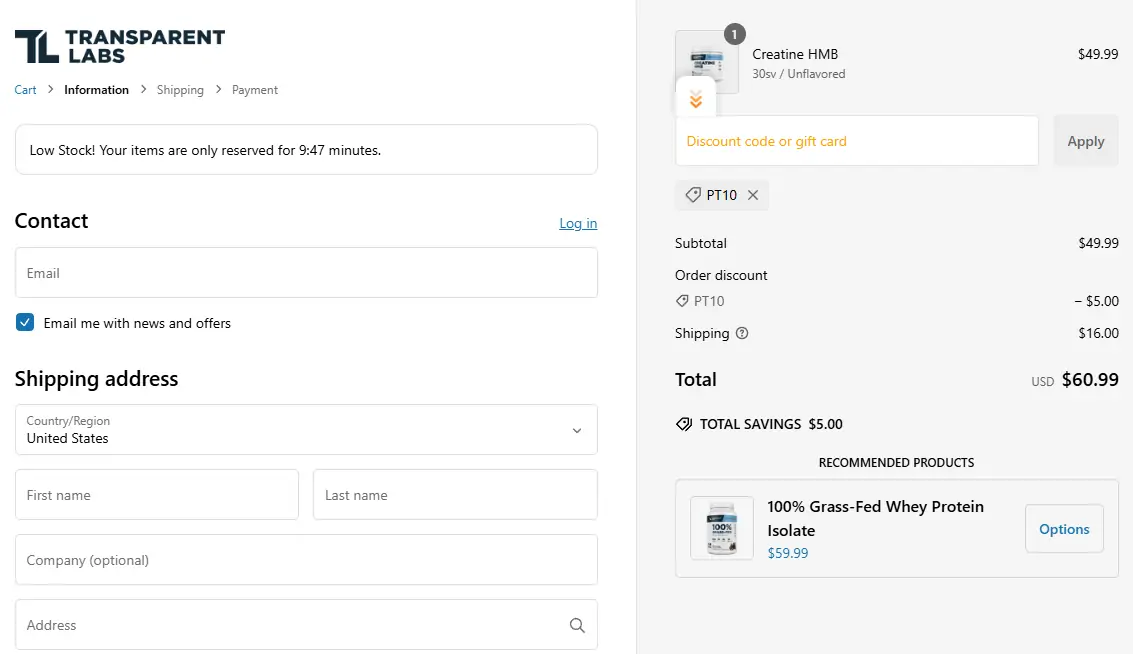Screen dimensions: 1133x654
Task: Click the Apply discount button
Action: tap(1085, 141)
